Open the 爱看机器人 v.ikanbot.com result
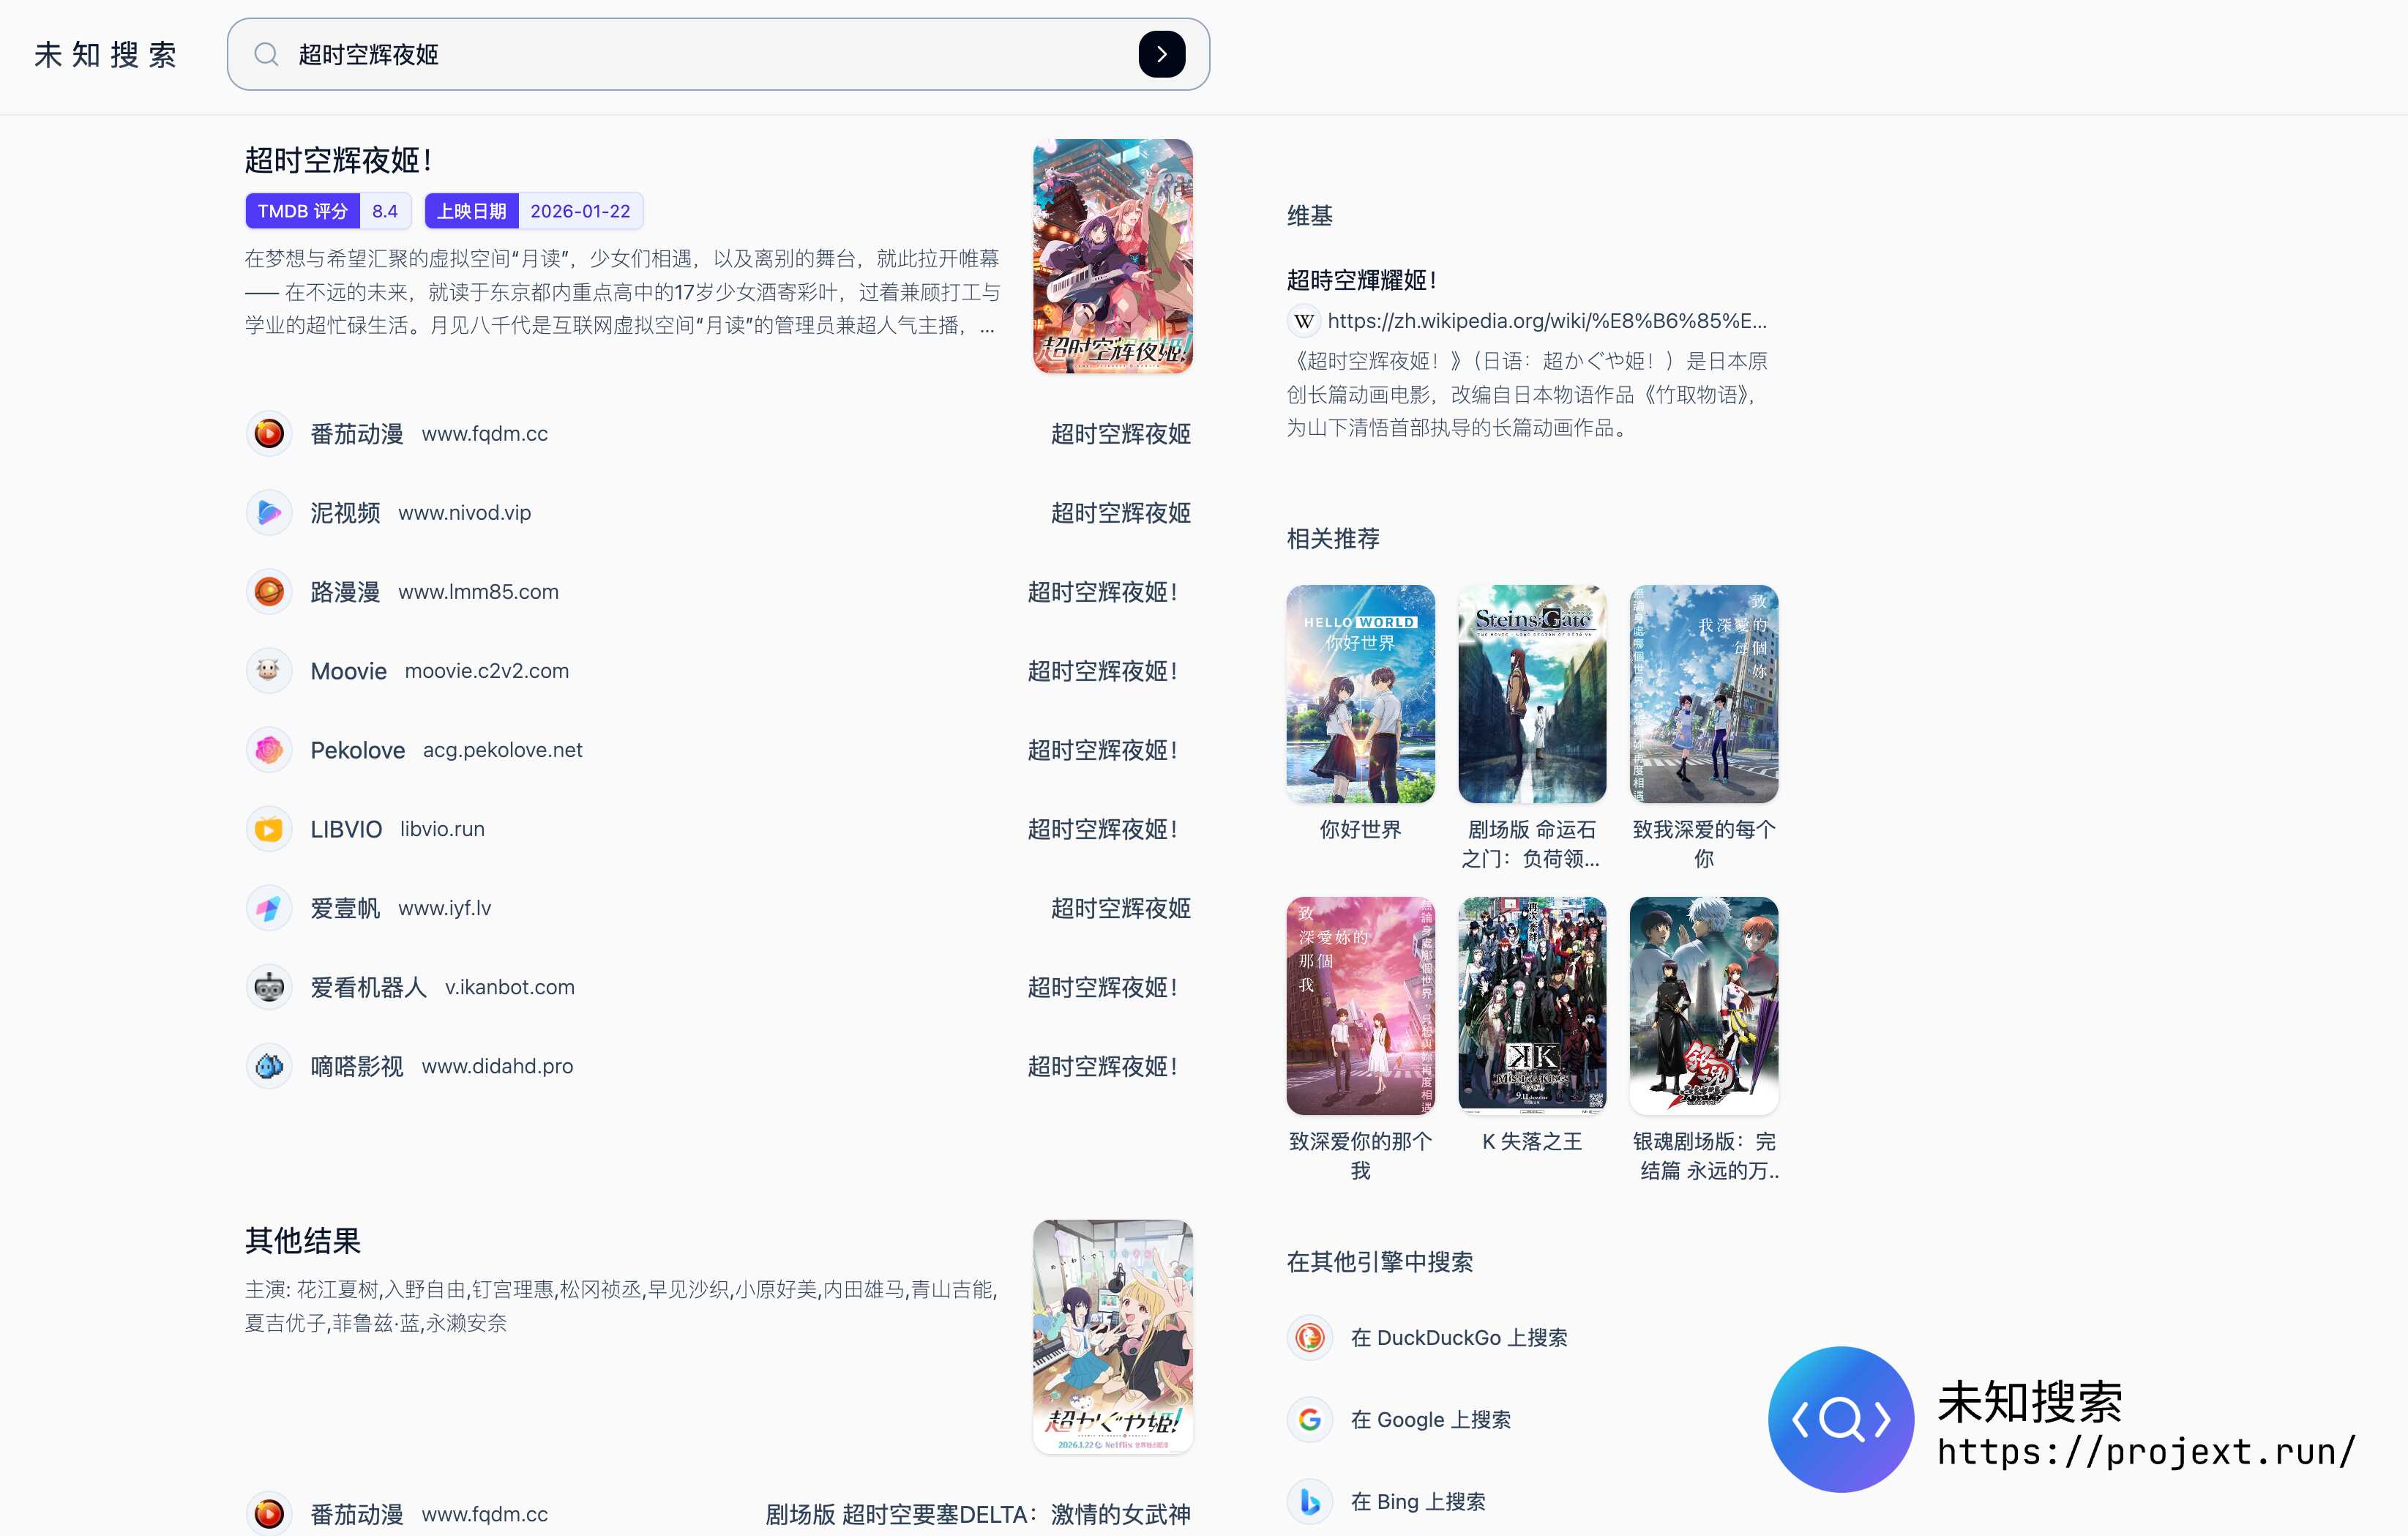The height and width of the screenshot is (1536, 2408). [x=718, y=987]
